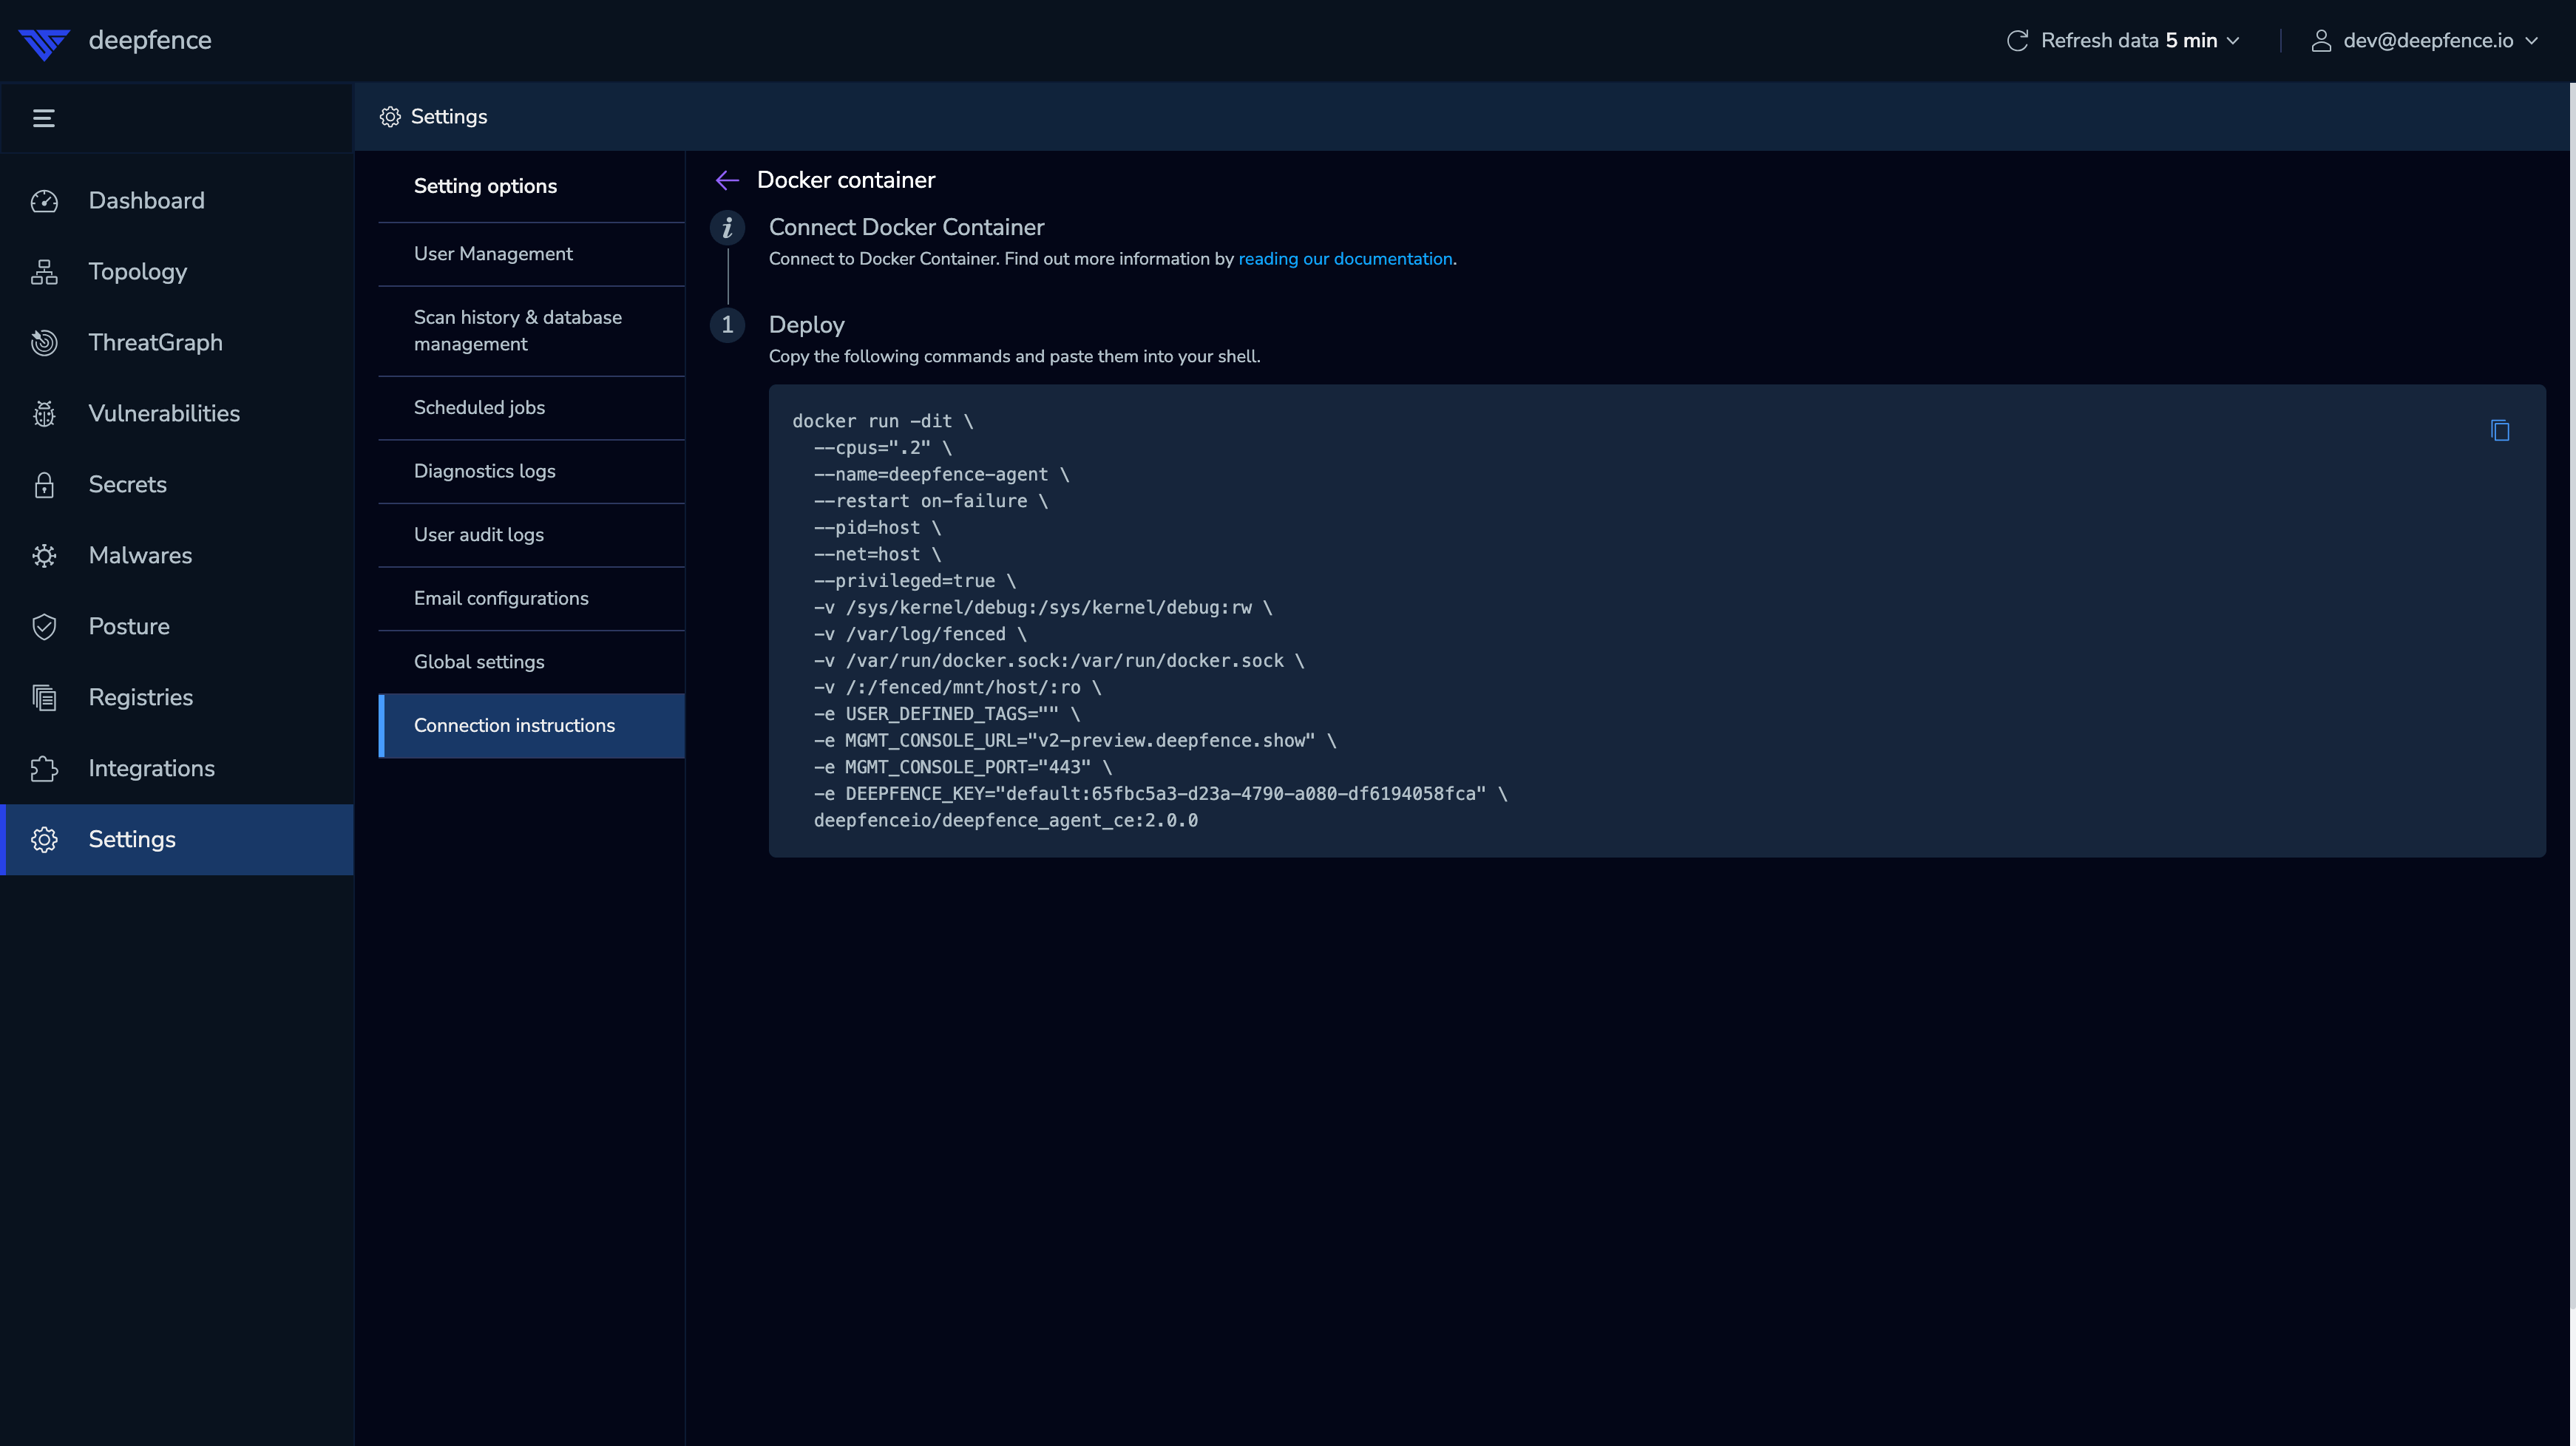Click the Malwares virus icon

[x=44, y=556]
